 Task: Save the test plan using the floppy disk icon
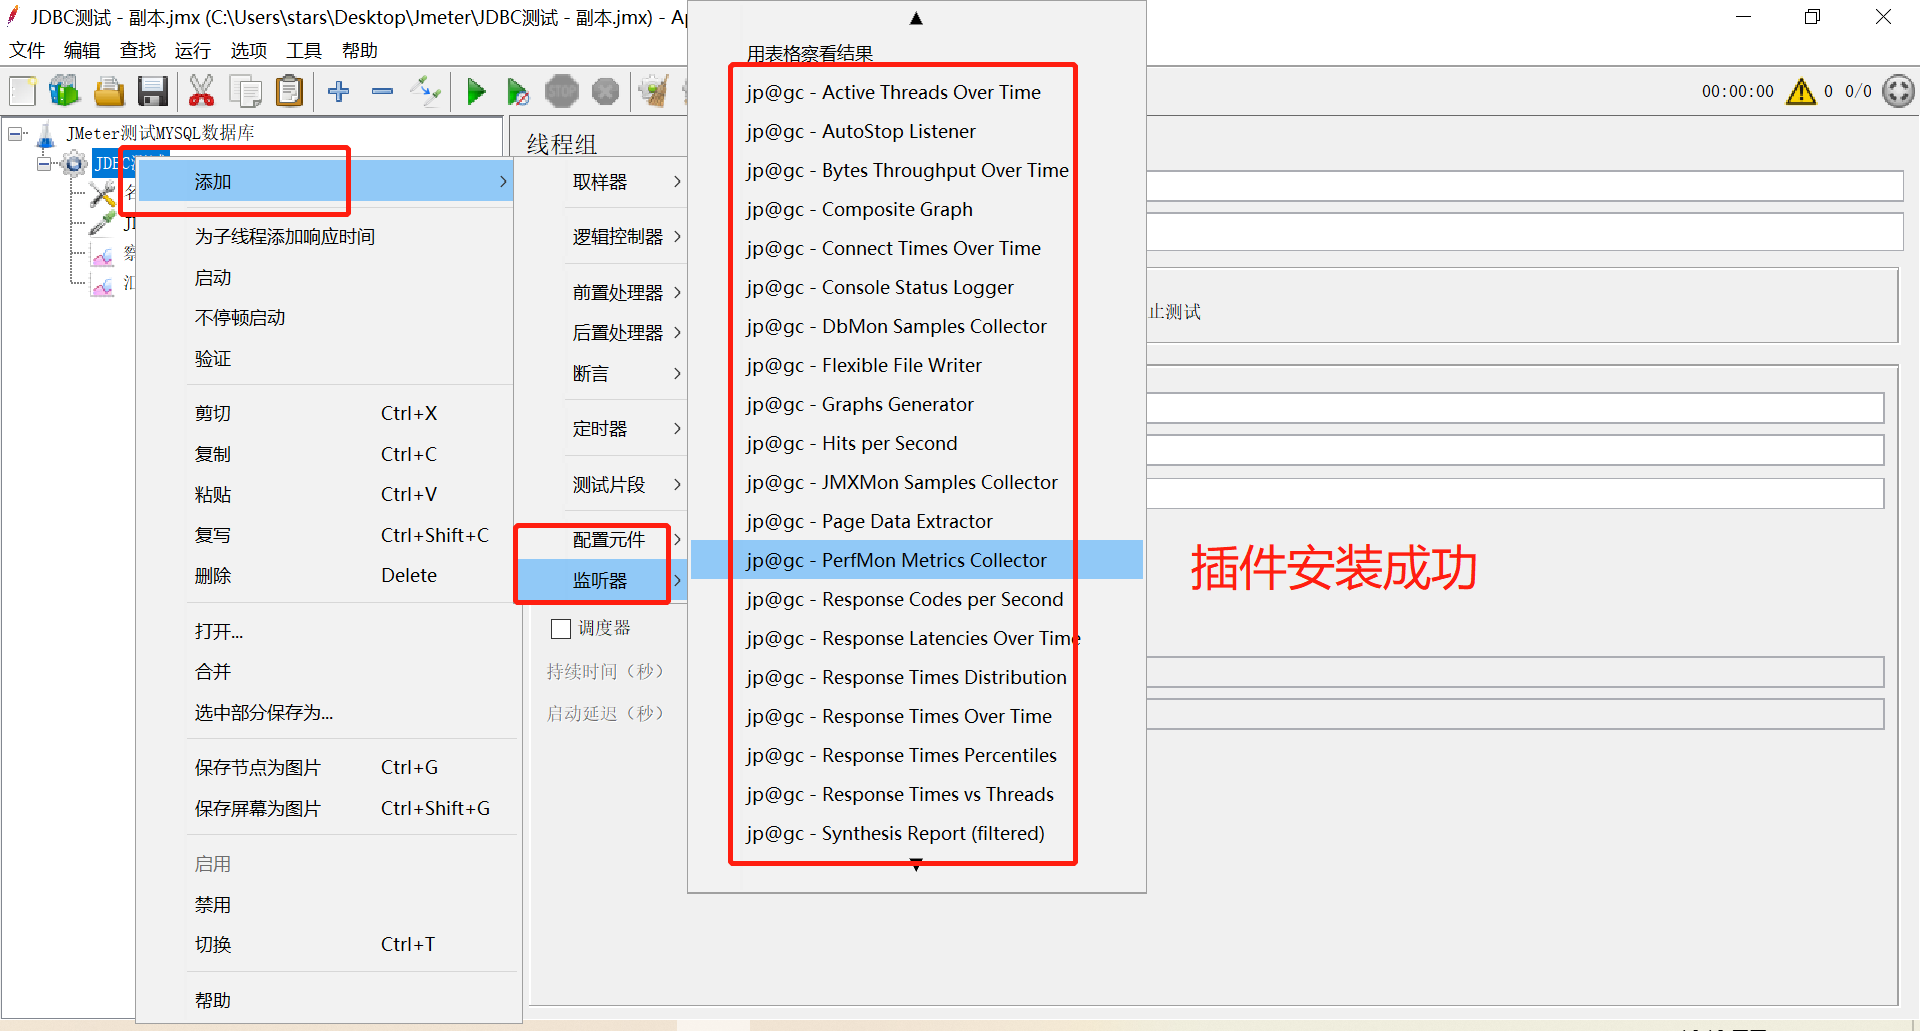coord(152,91)
